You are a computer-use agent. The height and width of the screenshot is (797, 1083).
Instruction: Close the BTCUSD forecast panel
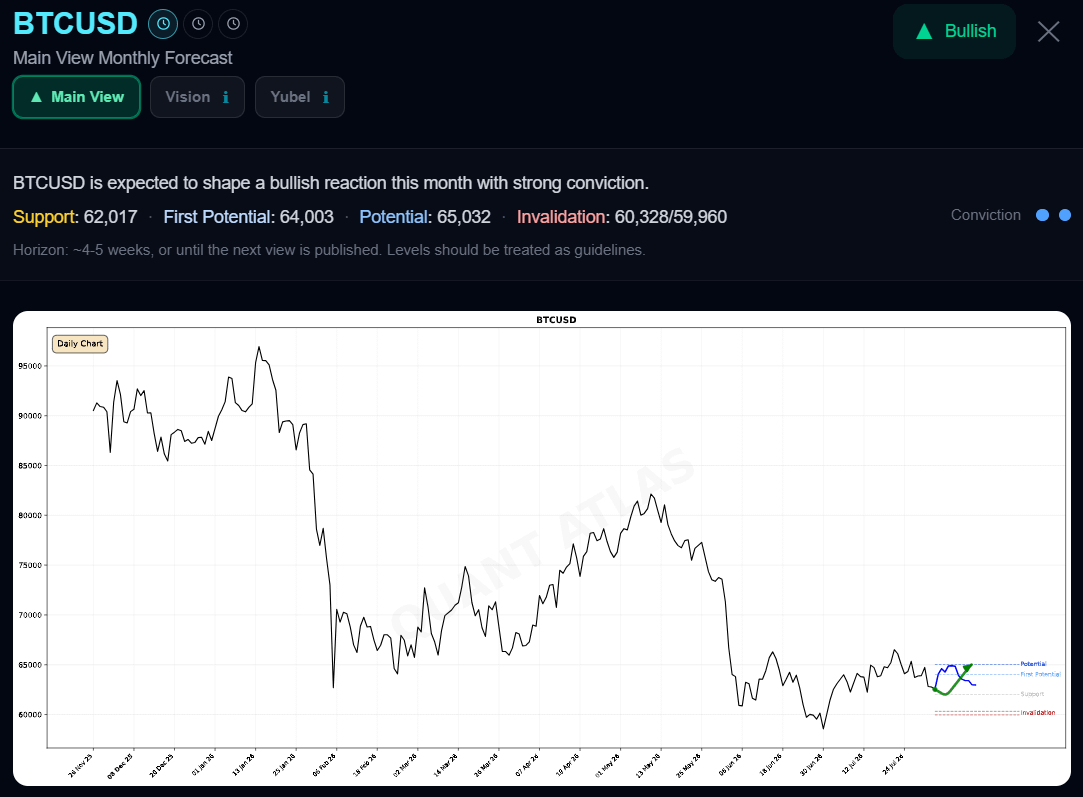point(1048,31)
